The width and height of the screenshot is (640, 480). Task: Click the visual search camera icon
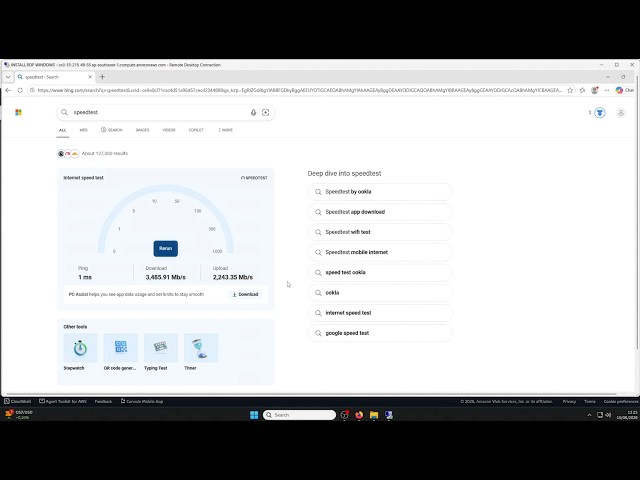point(266,113)
